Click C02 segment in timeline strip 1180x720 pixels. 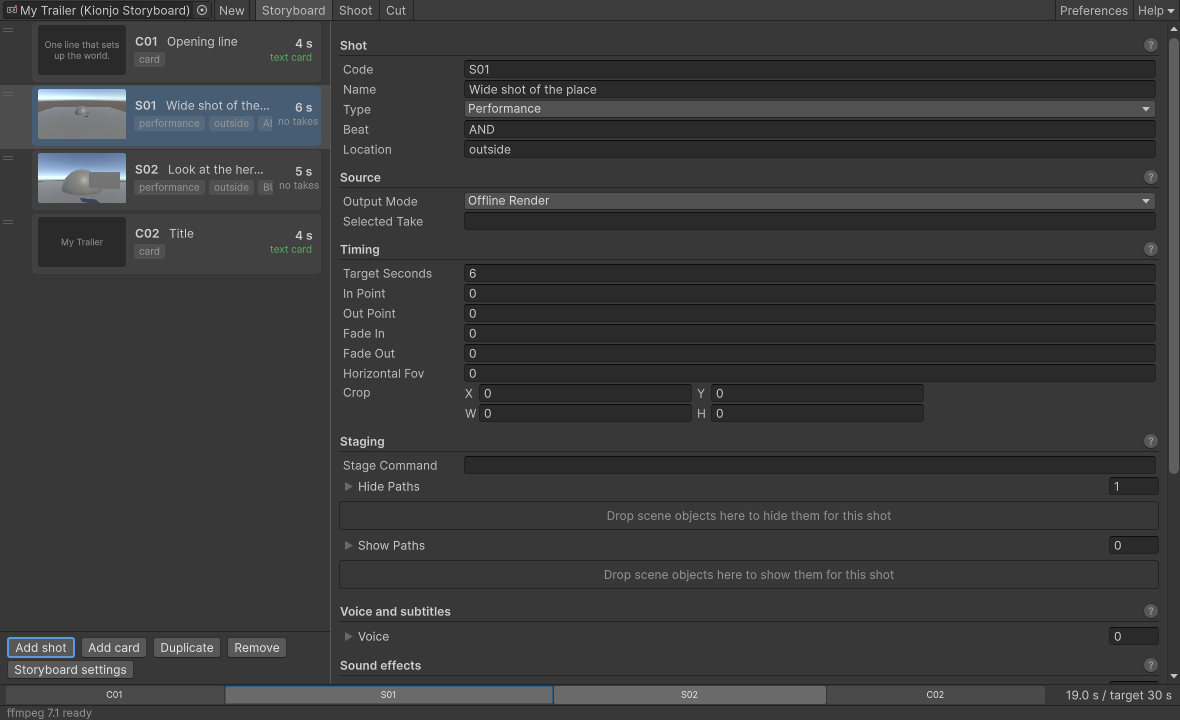(x=935, y=694)
